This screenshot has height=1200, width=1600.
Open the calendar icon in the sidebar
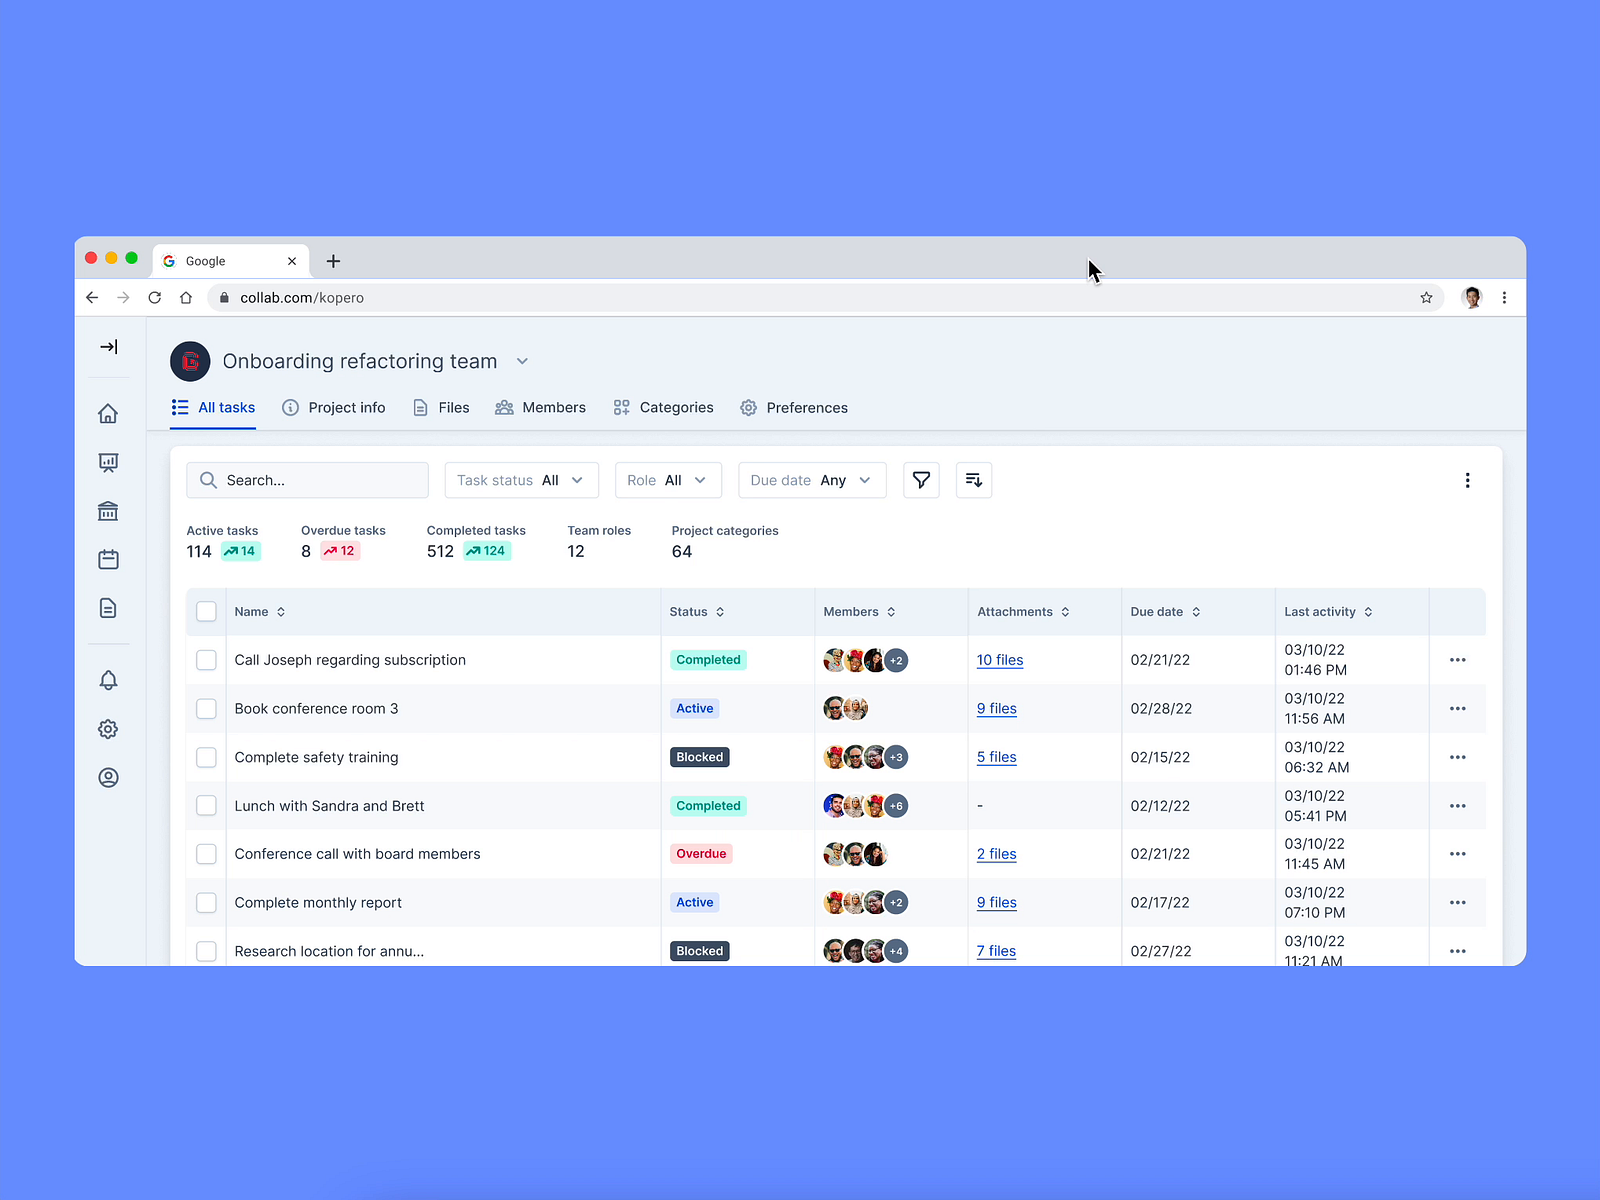tap(108, 559)
